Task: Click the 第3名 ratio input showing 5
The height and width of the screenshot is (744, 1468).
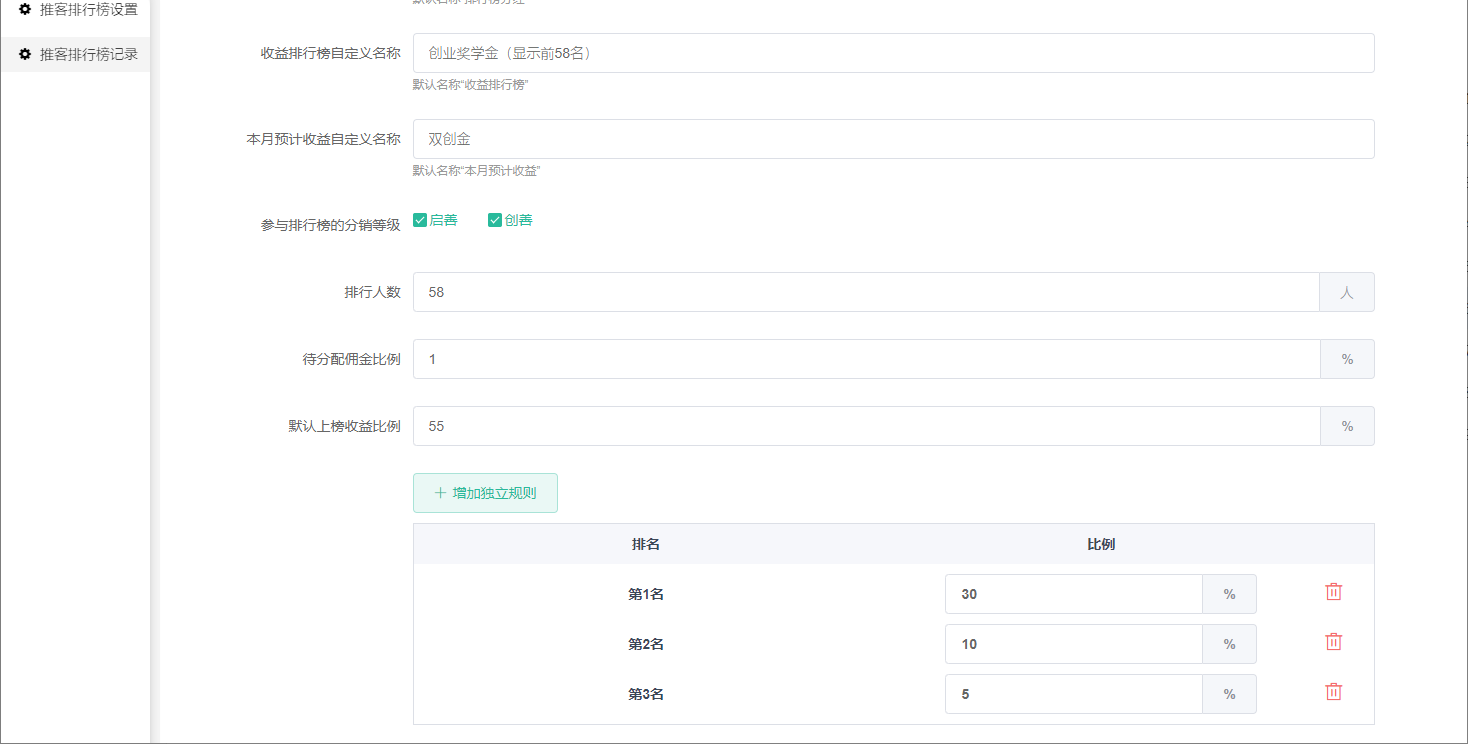Action: coord(1073,694)
